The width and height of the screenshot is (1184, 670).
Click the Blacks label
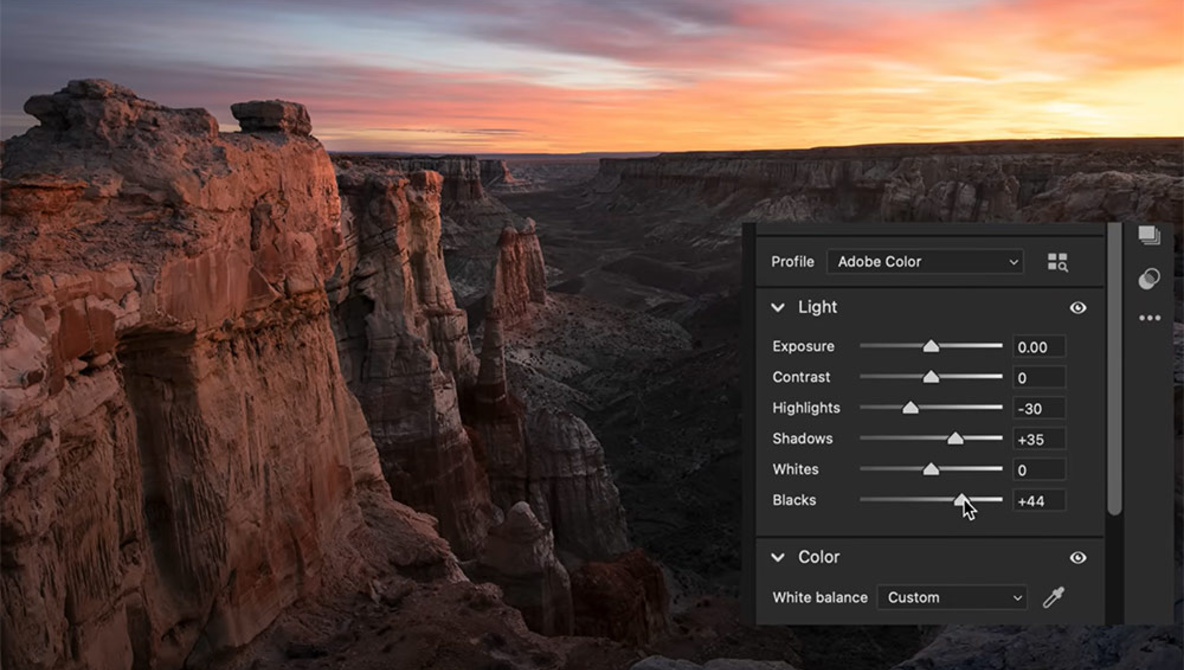[794, 500]
